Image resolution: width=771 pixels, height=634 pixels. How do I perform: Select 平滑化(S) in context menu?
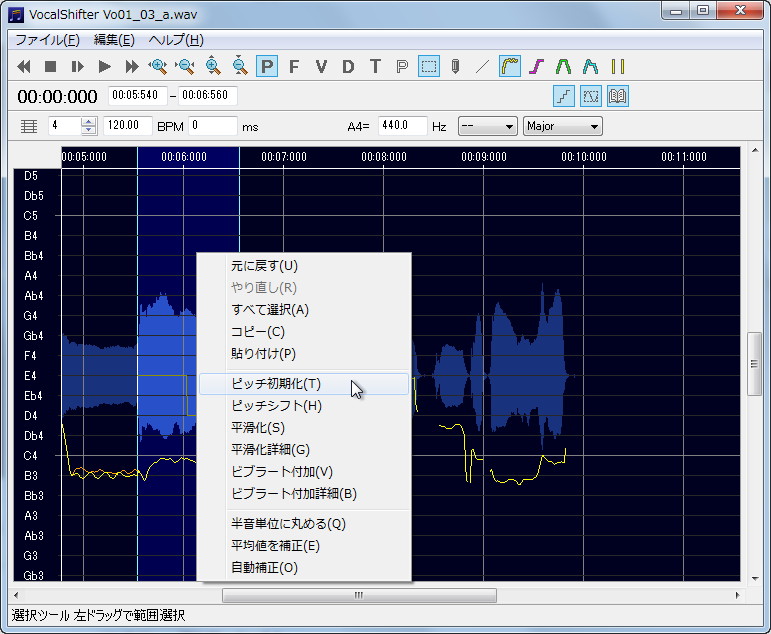tap(304, 427)
